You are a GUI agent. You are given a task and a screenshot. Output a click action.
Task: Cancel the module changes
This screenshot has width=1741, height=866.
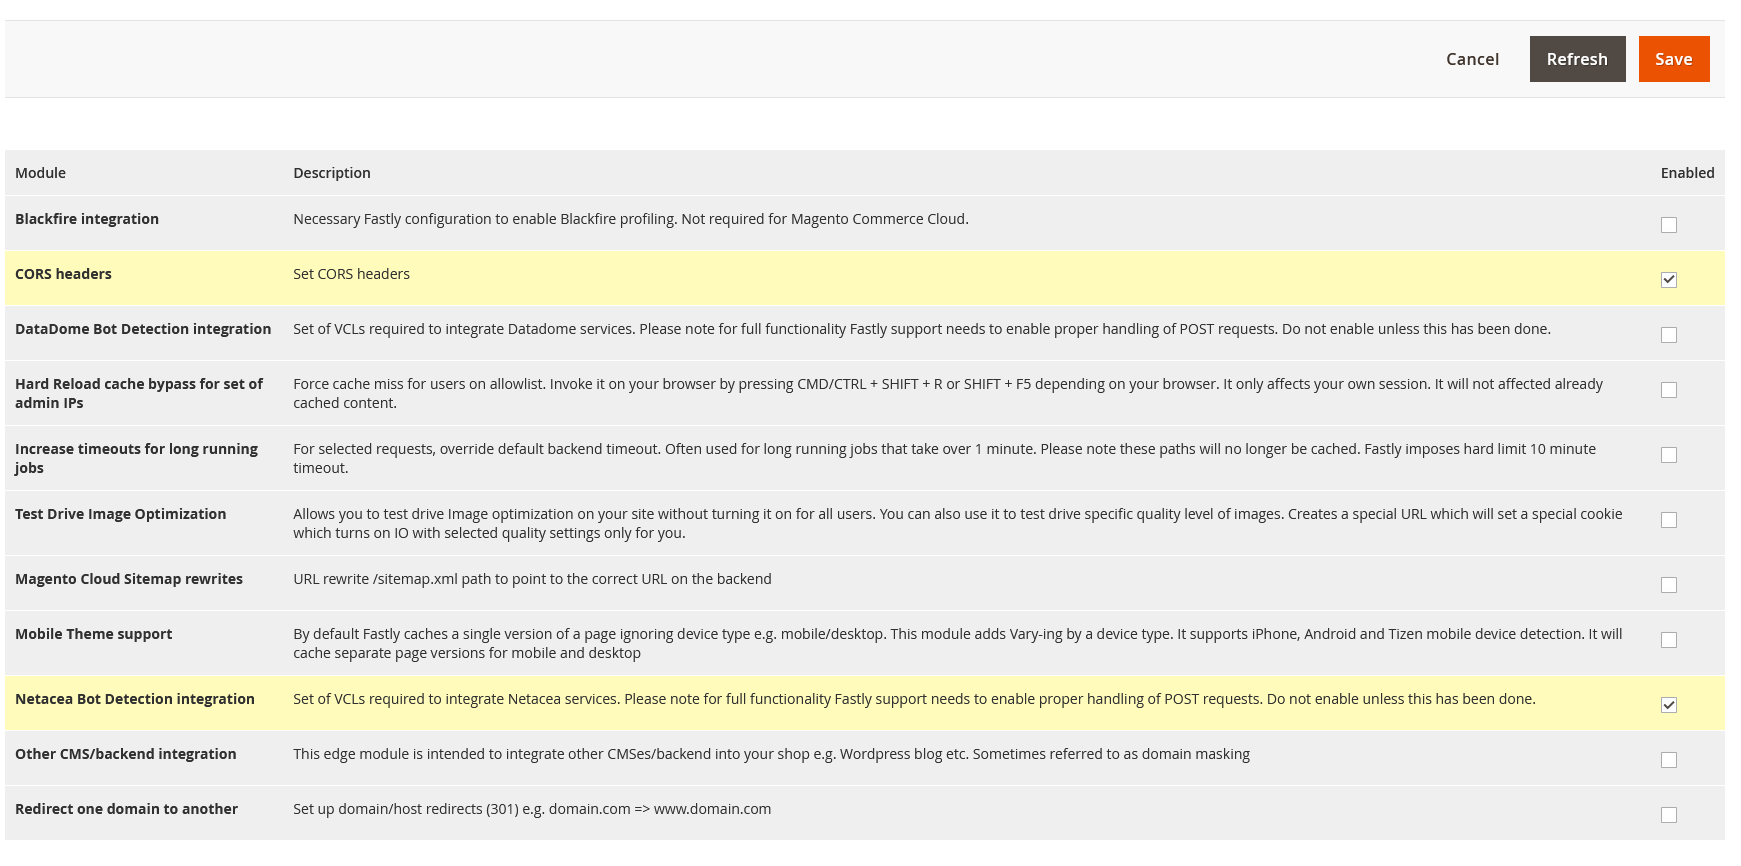click(x=1472, y=59)
